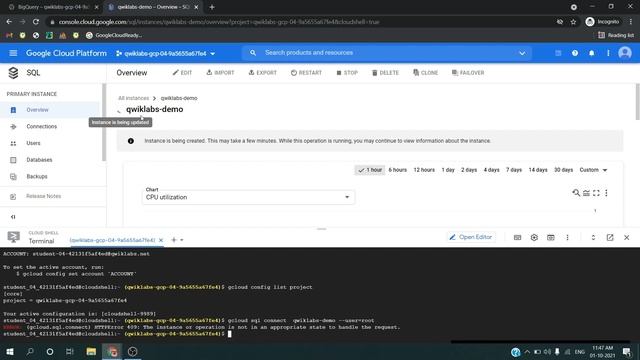Open Cloud Shell in new window
This screenshot has height=360, width=640.
[610, 238]
